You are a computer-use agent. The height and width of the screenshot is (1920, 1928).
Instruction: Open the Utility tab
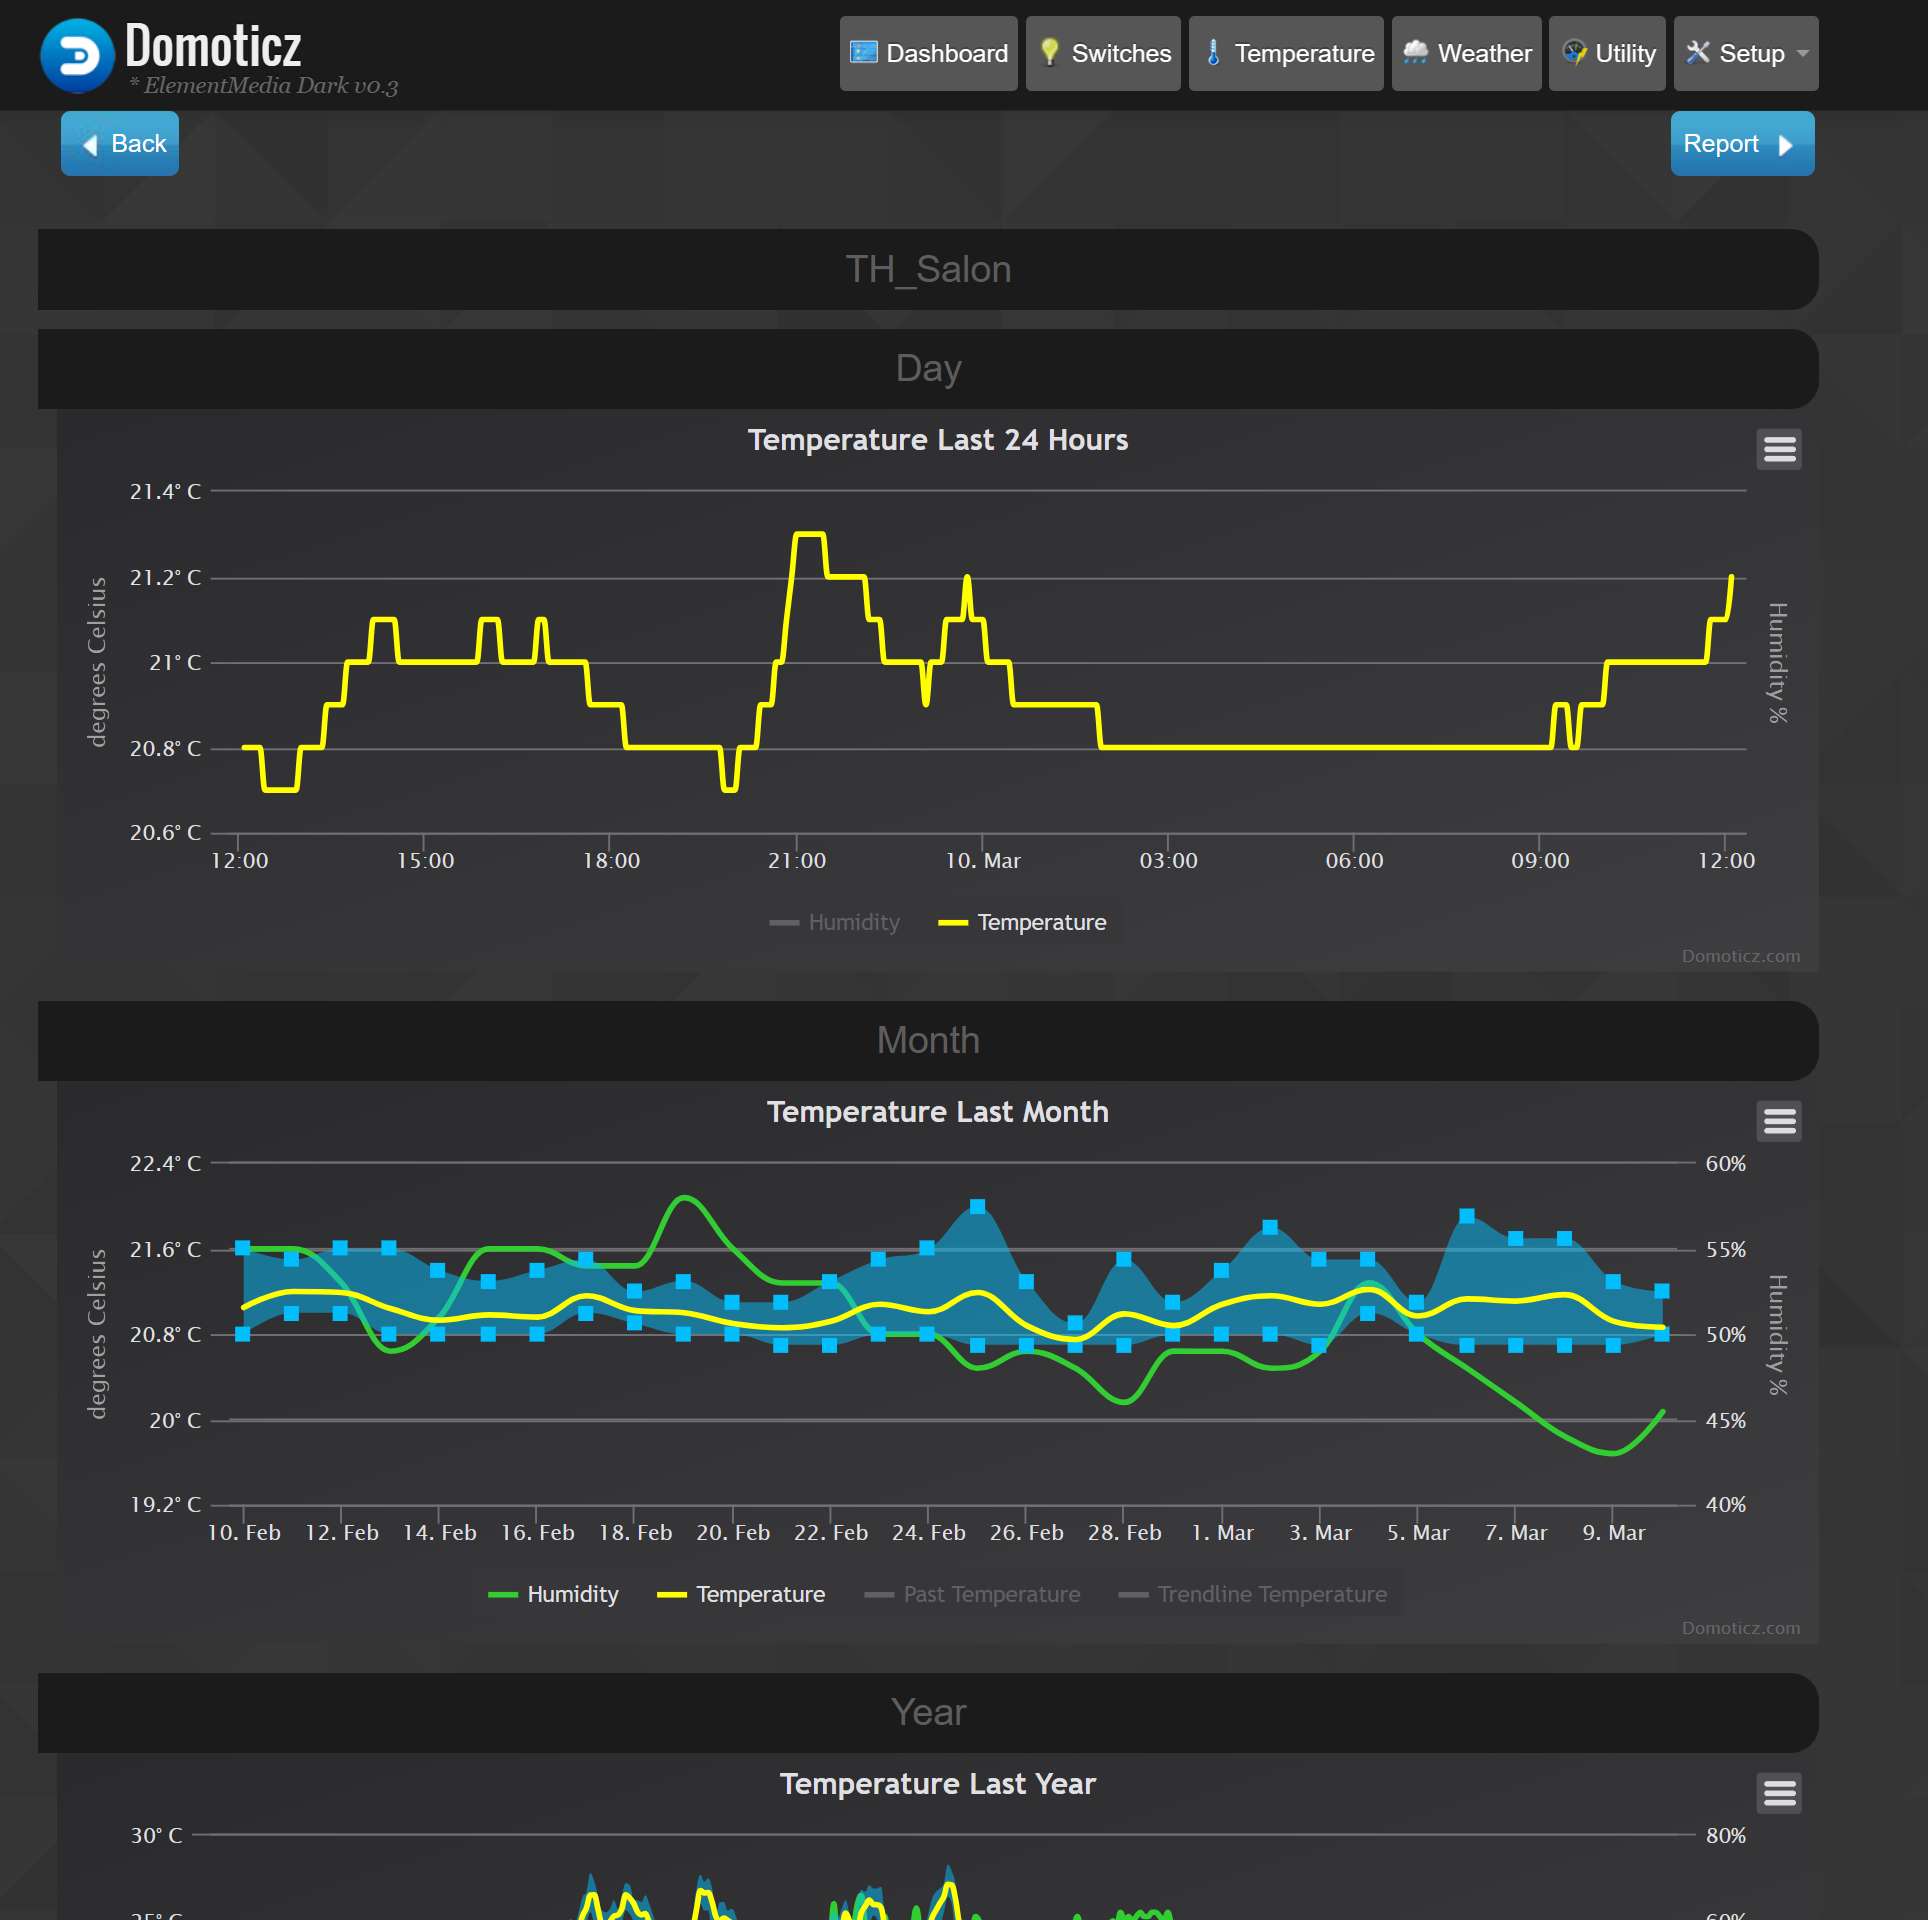tap(1607, 53)
